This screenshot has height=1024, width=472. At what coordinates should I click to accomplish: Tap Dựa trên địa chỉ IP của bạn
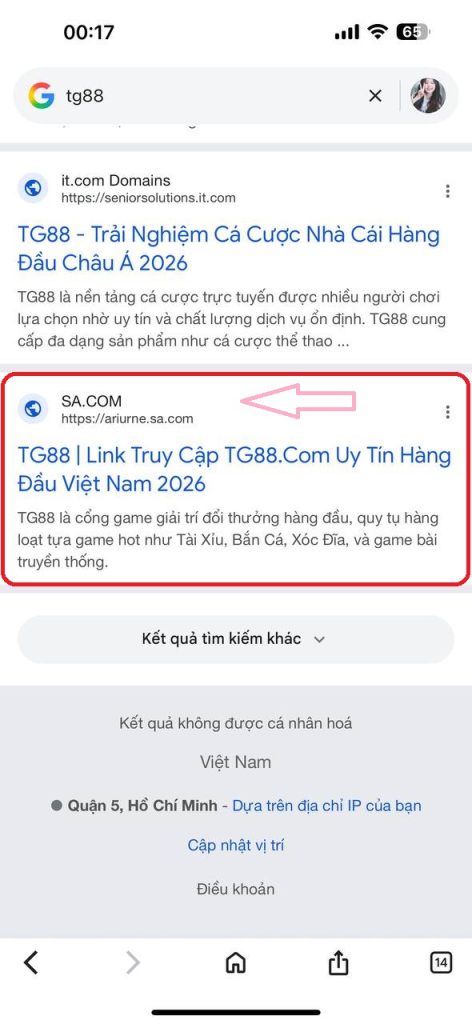coord(327,805)
